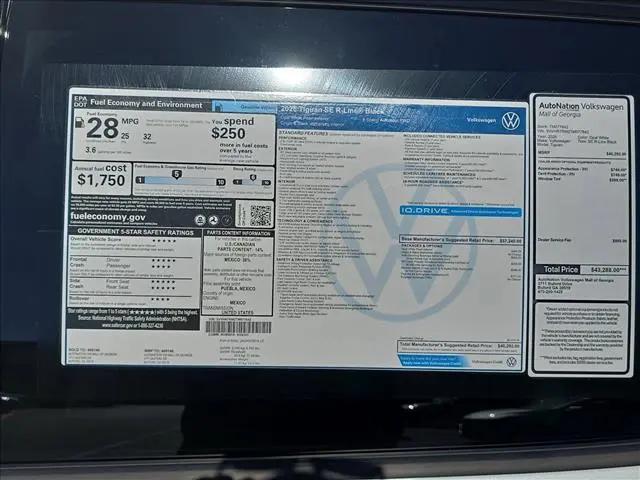This screenshot has width=640, height=480.
Task: Click the 'Fuel Economy and Environment' heading
Action: point(146,104)
